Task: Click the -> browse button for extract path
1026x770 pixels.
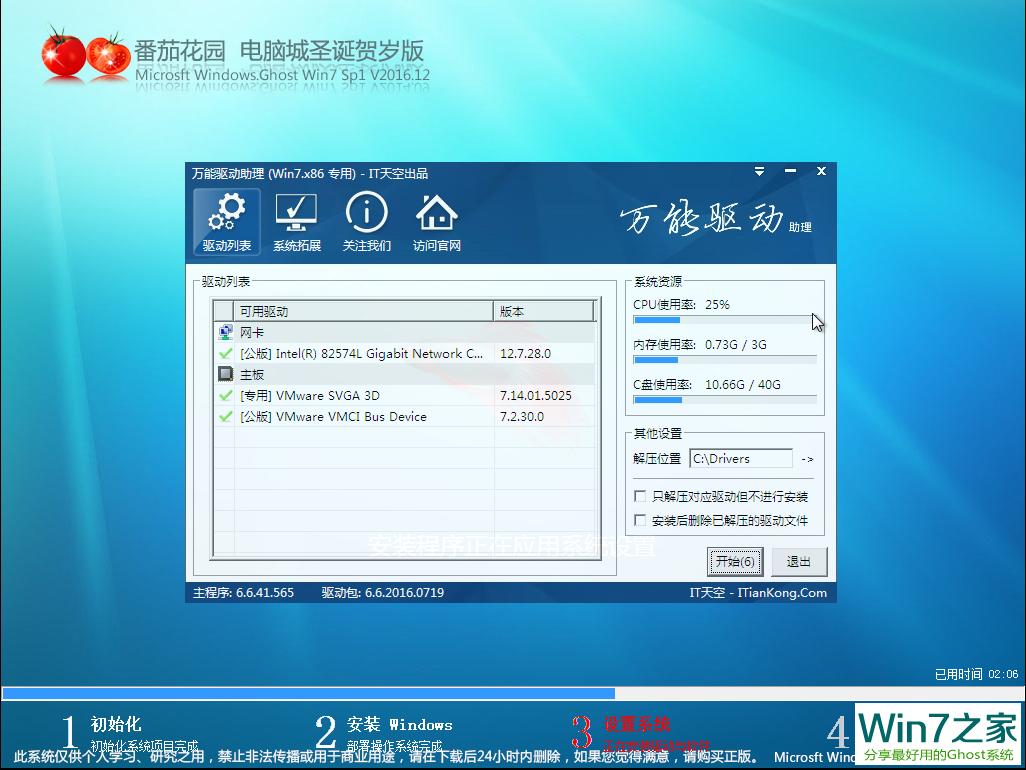Action: click(807, 459)
